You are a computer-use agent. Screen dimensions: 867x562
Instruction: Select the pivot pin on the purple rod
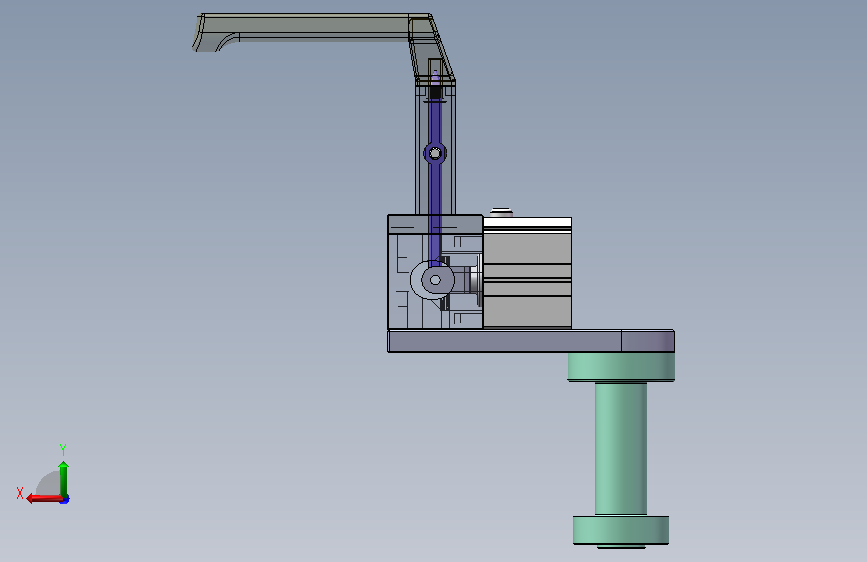click(x=435, y=153)
